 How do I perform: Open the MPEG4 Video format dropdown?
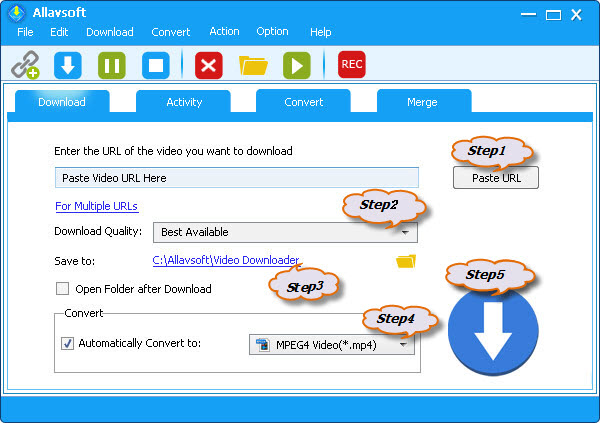332,345
